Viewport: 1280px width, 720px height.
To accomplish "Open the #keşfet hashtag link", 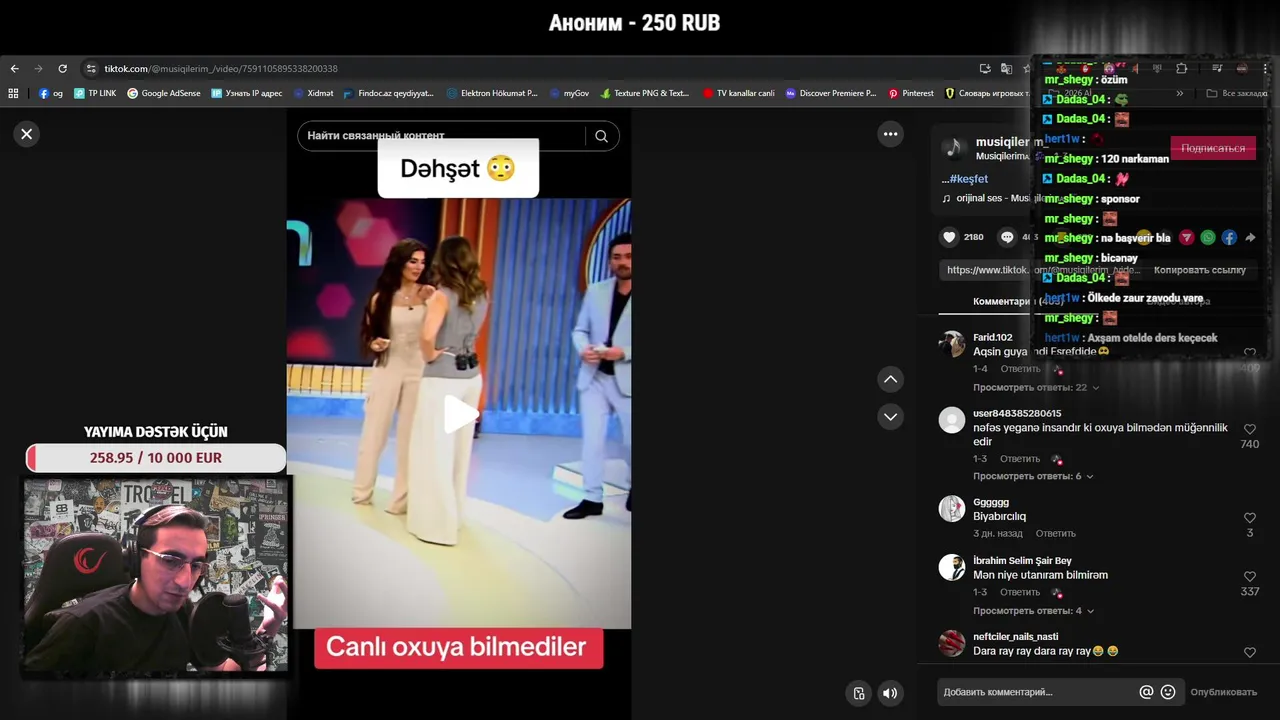I will click(x=964, y=179).
